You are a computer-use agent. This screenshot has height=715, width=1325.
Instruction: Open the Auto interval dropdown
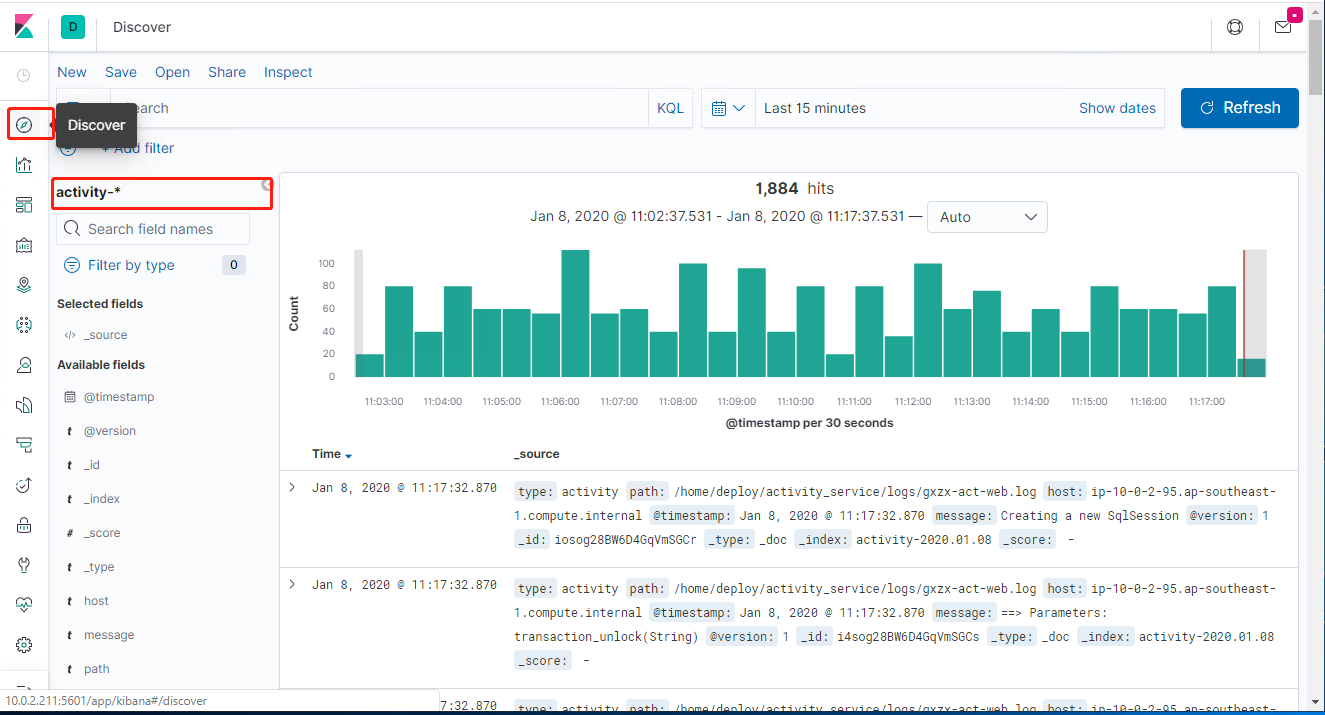(x=988, y=217)
